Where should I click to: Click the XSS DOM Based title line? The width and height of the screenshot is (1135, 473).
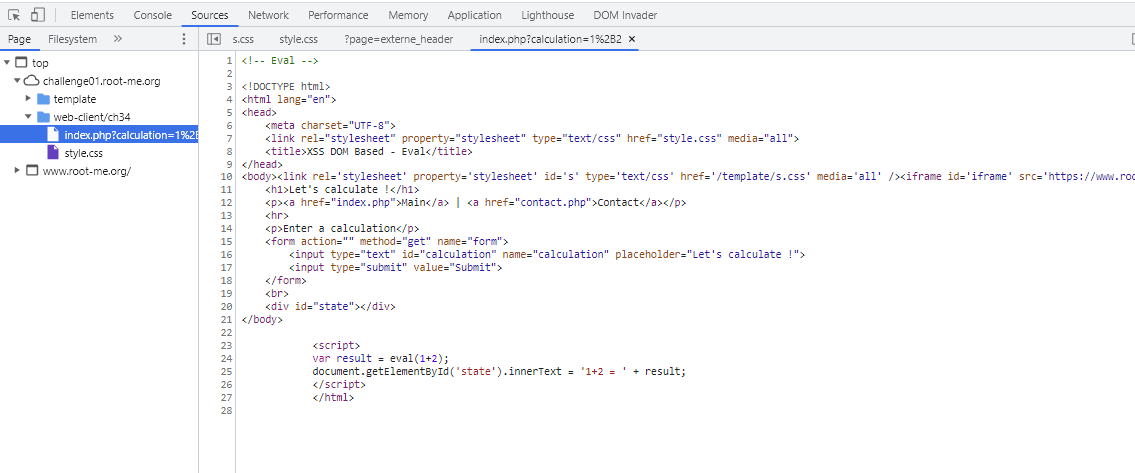pos(368,151)
